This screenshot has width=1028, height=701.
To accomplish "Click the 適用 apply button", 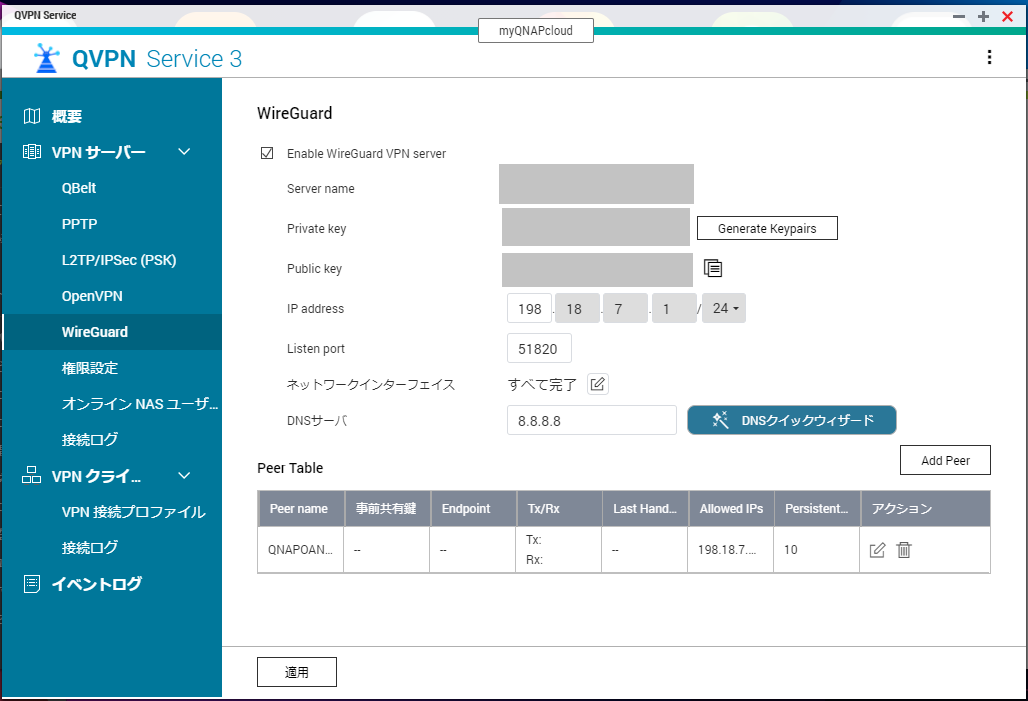I will [x=297, y=672].
